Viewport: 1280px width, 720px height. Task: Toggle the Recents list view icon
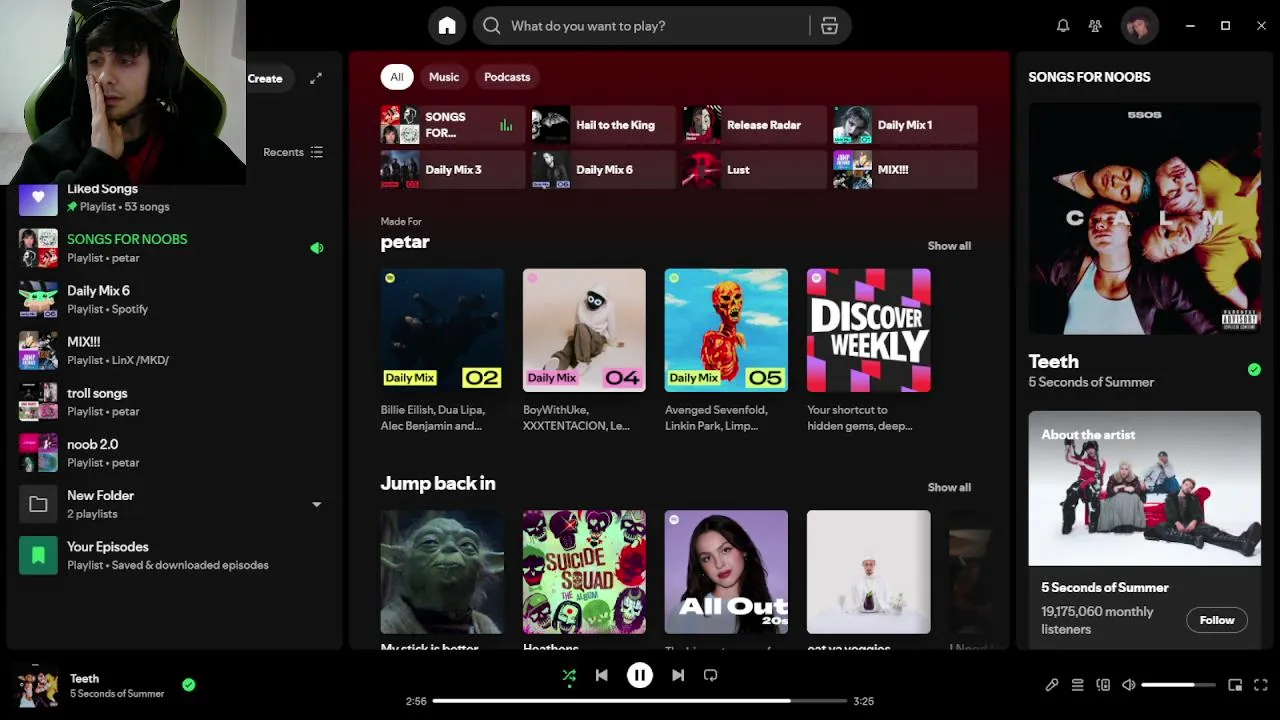[x=316, y=152]
